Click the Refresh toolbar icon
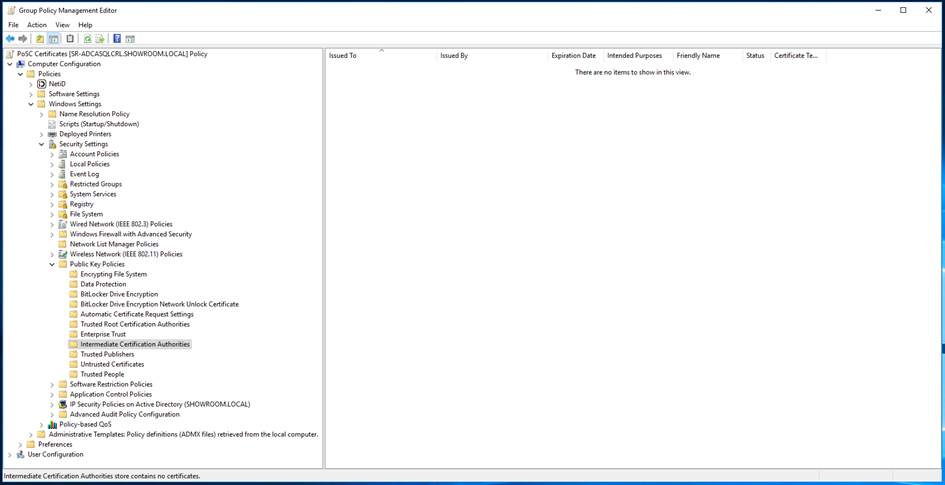The height and width of the screenshot is (485, 945). pos(87,39)
